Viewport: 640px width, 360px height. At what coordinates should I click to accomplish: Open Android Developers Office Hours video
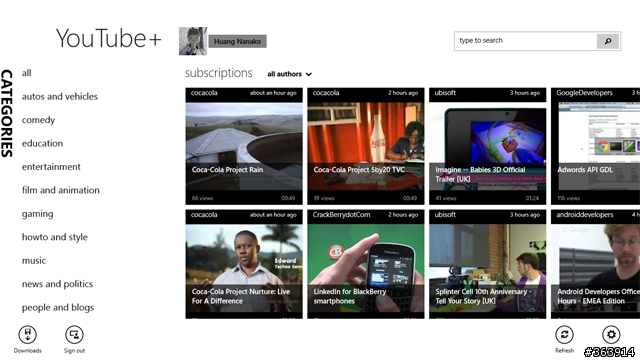coord(596,264)
